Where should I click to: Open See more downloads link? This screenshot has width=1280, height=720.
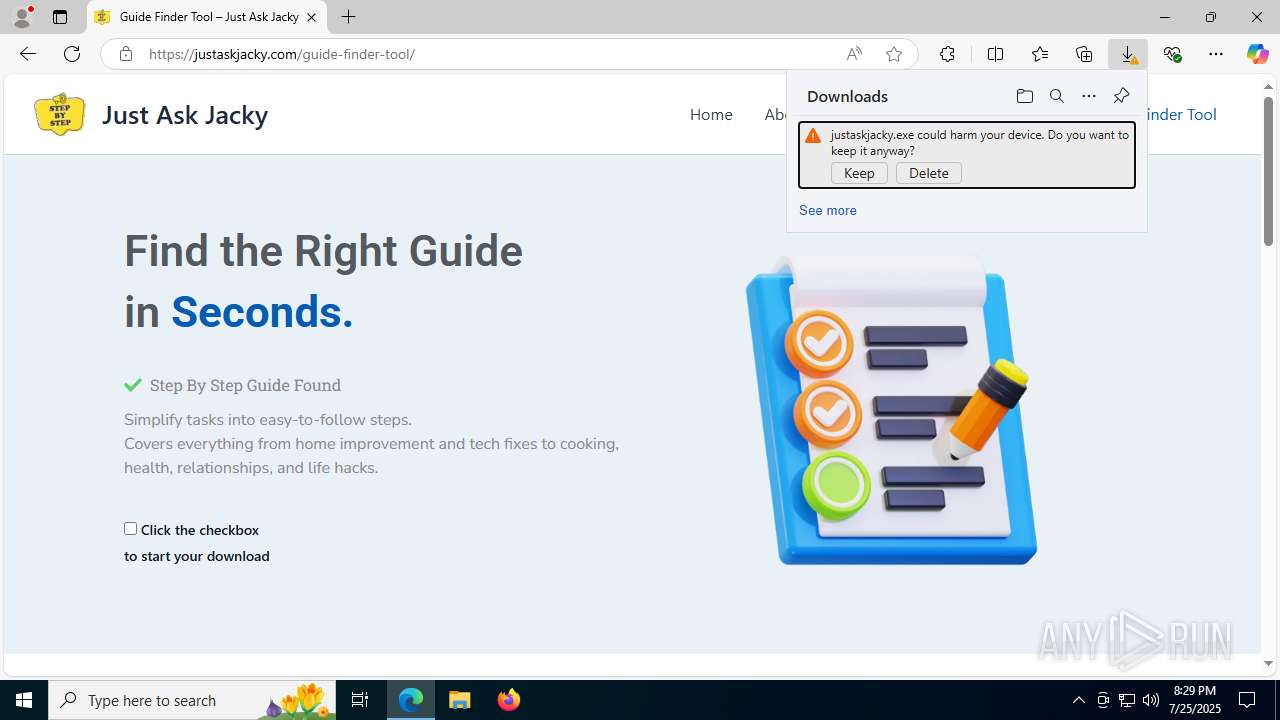[827, 210]
